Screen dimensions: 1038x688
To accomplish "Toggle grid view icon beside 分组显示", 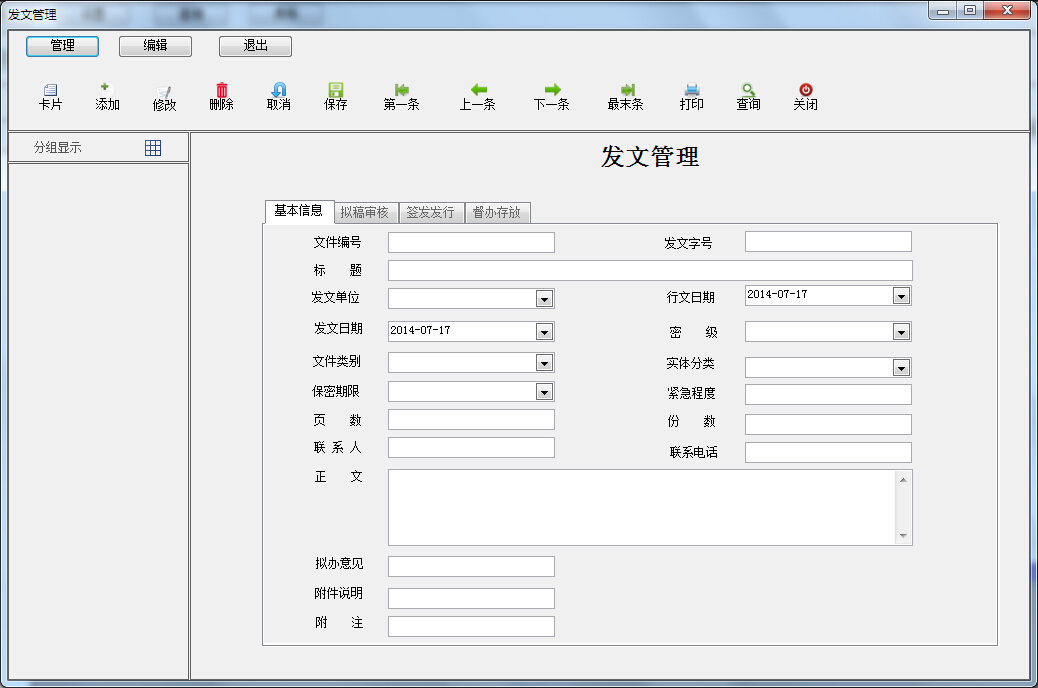I will coord(153,148).
